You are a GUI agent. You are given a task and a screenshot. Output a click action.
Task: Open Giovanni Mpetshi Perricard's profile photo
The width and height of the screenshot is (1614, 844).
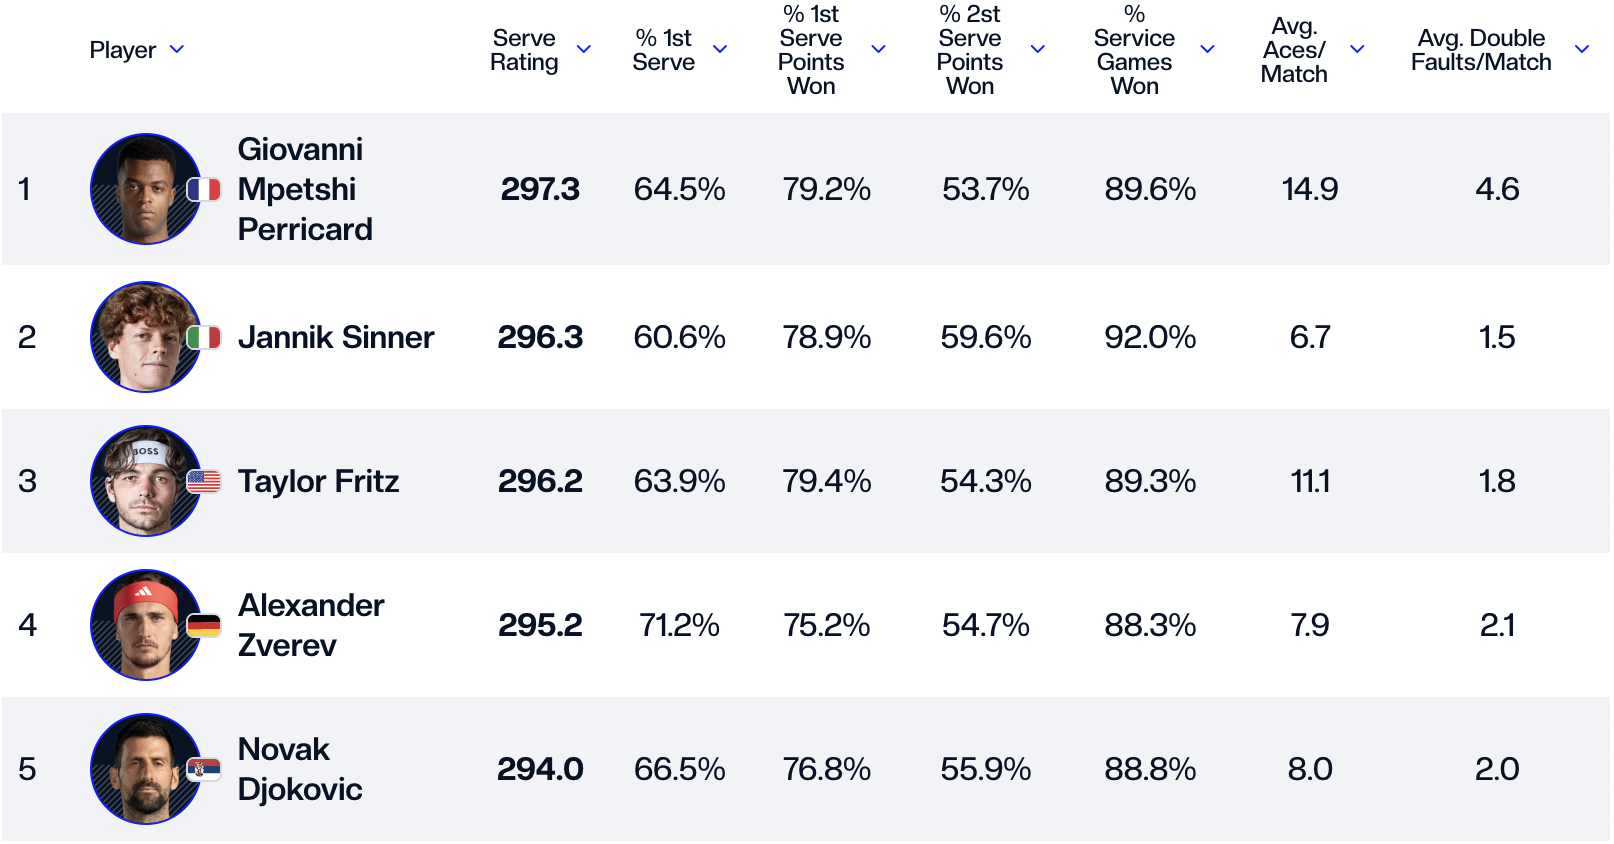[x=145, y=189]
